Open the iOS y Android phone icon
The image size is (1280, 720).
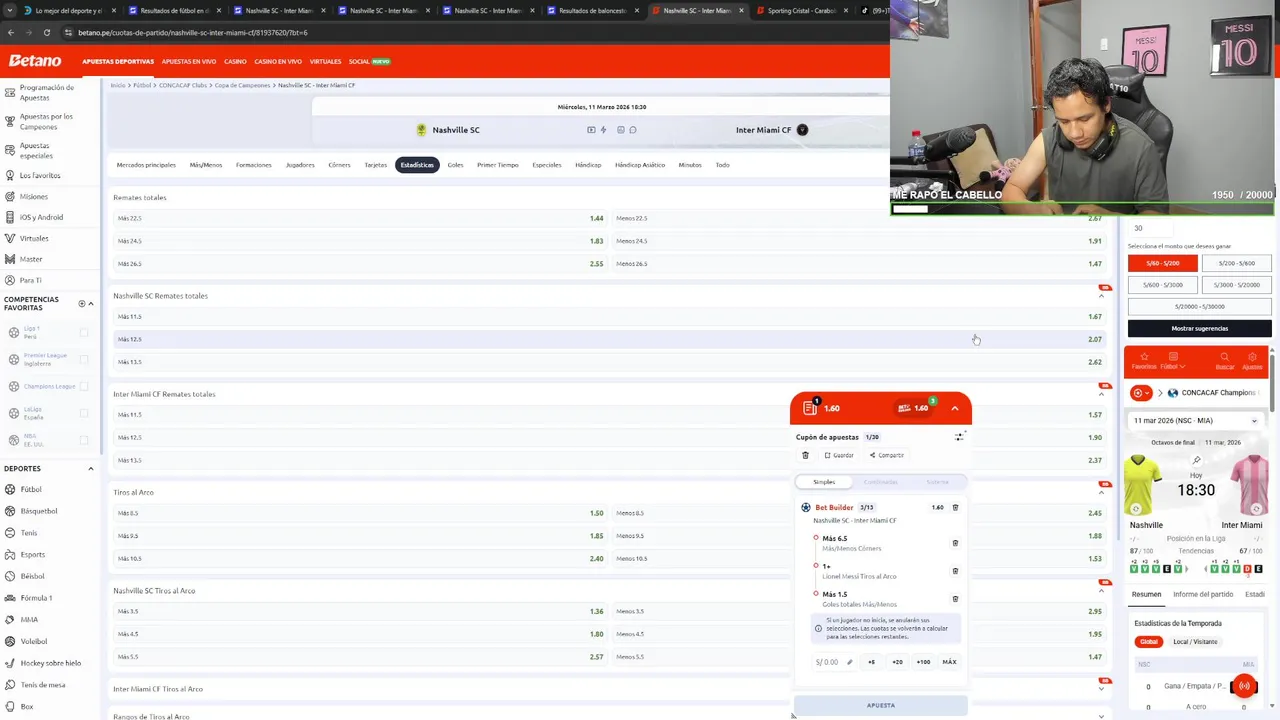point(10,217)
